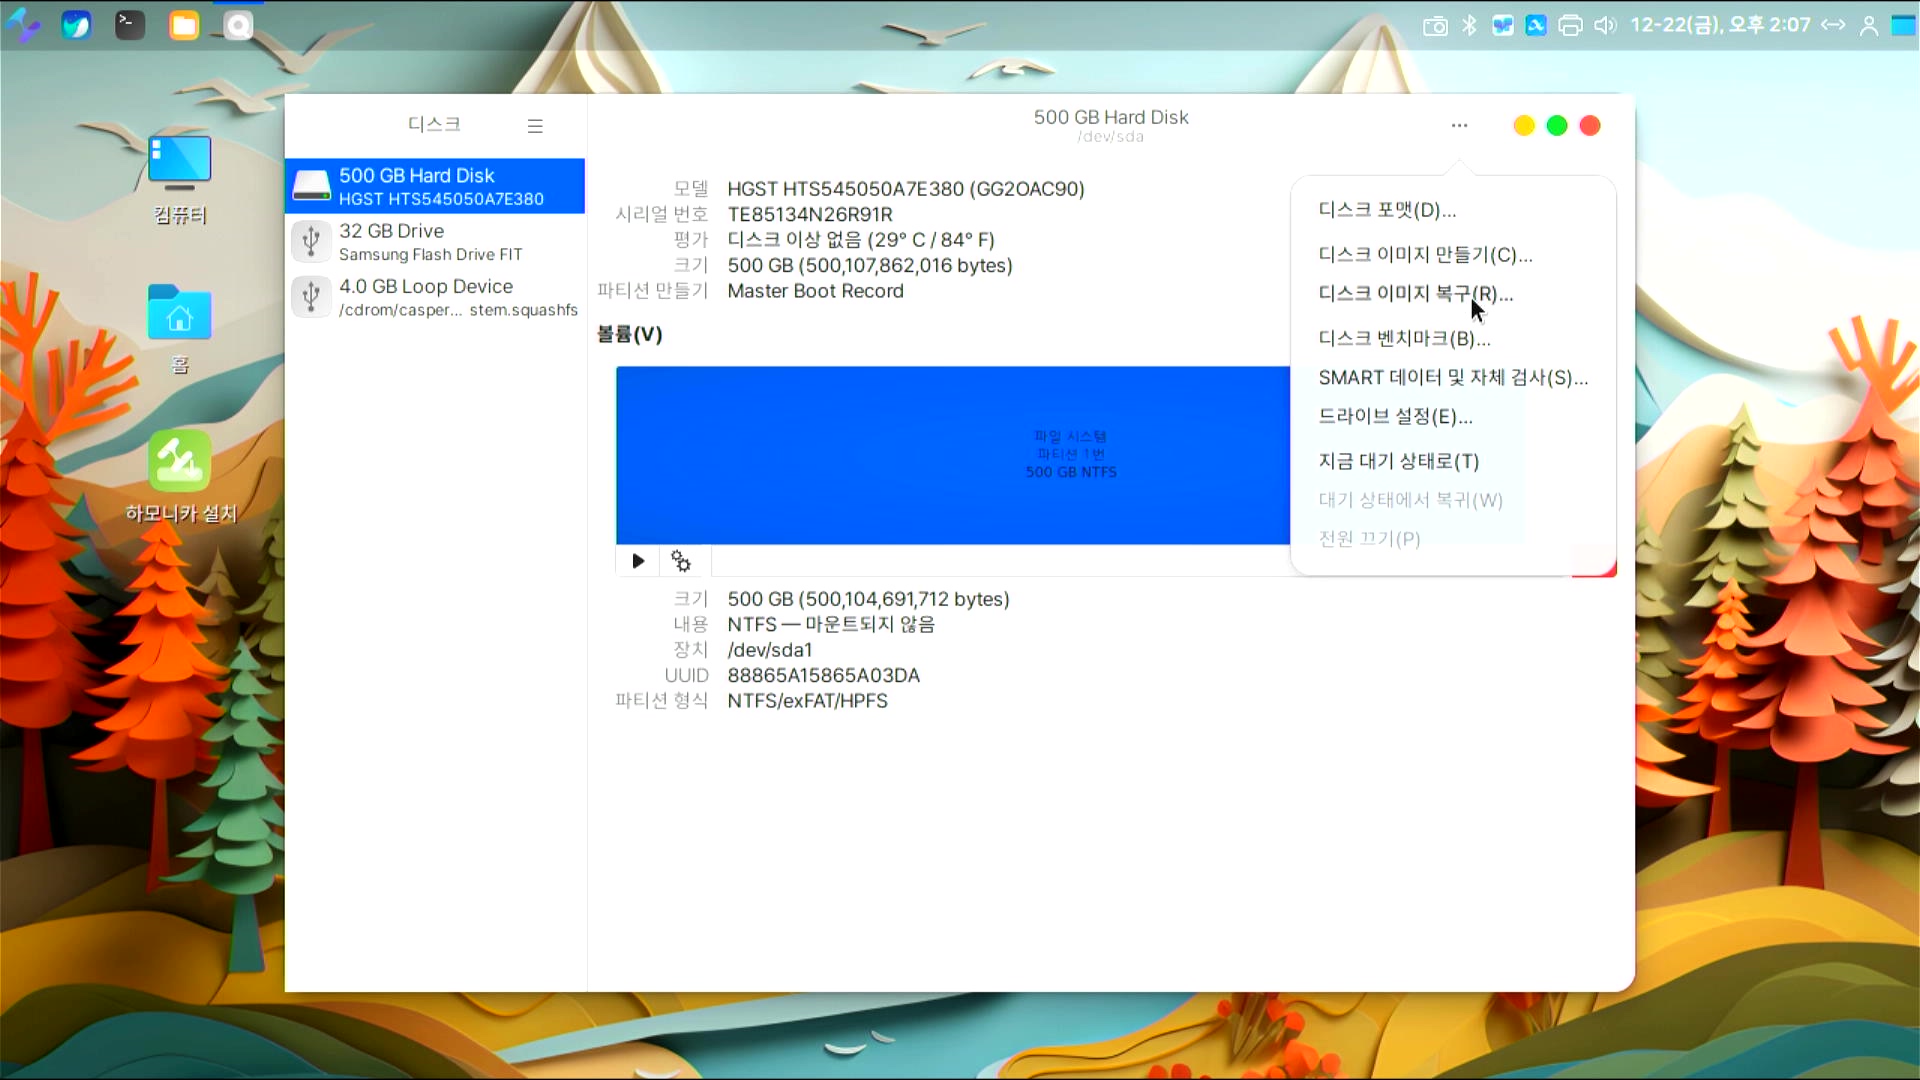Viewport: 1920px width, 1080px height.
Task: Click the assessment text 디스크 이상 없음
Action: coord(860,240)
